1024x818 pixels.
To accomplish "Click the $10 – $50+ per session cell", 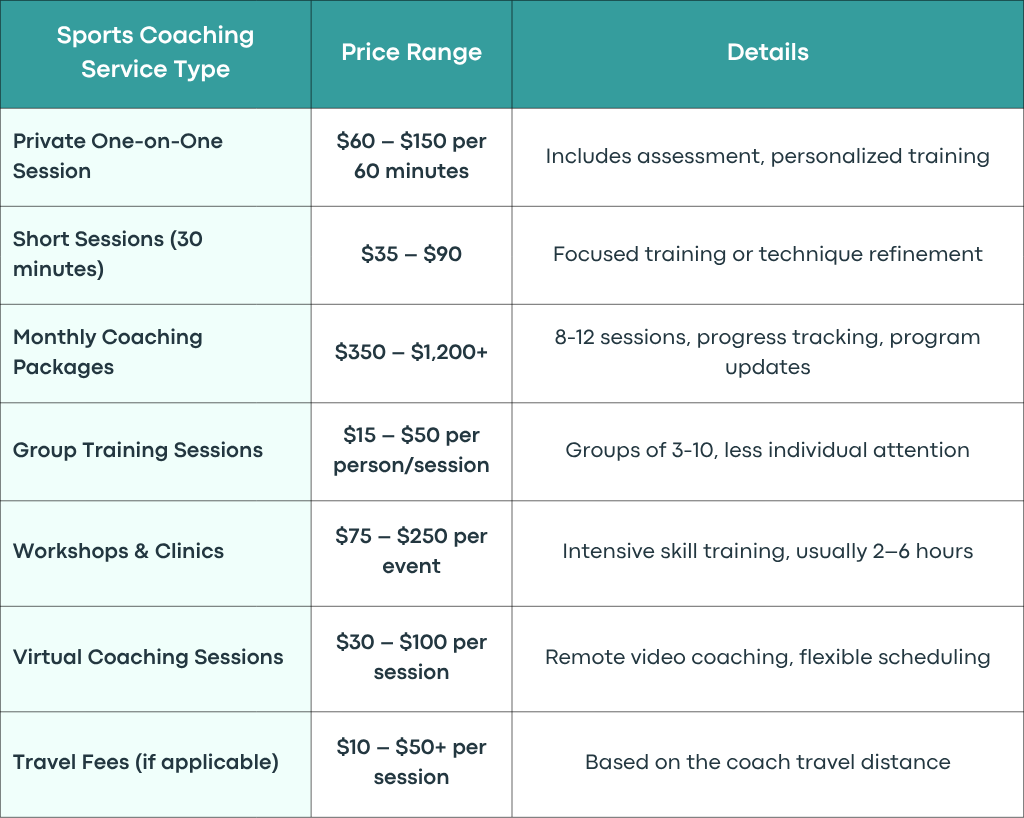I will pos(411,762).
